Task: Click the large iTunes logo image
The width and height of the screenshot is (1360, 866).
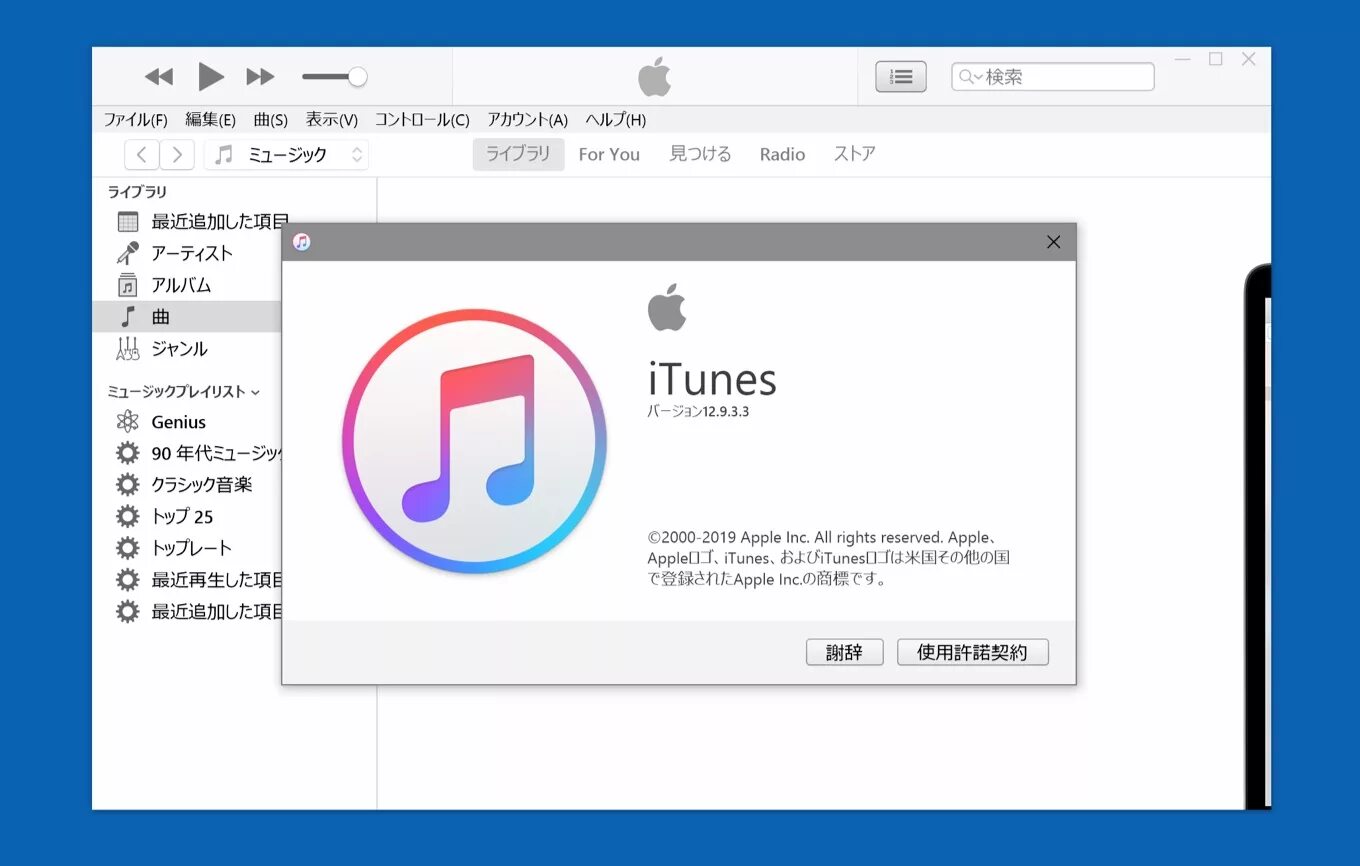Action: click(x=474, y=441)
